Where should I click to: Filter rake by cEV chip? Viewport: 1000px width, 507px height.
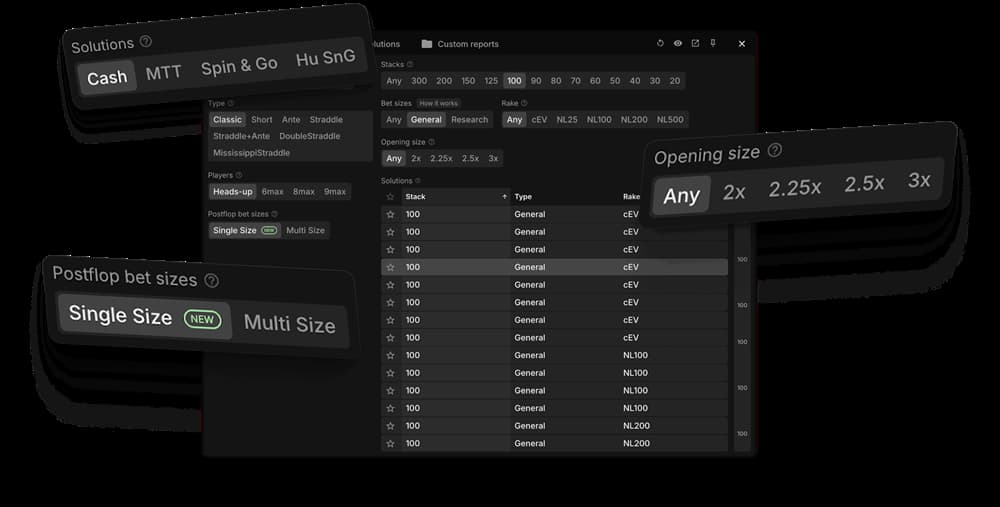point(540,119)
